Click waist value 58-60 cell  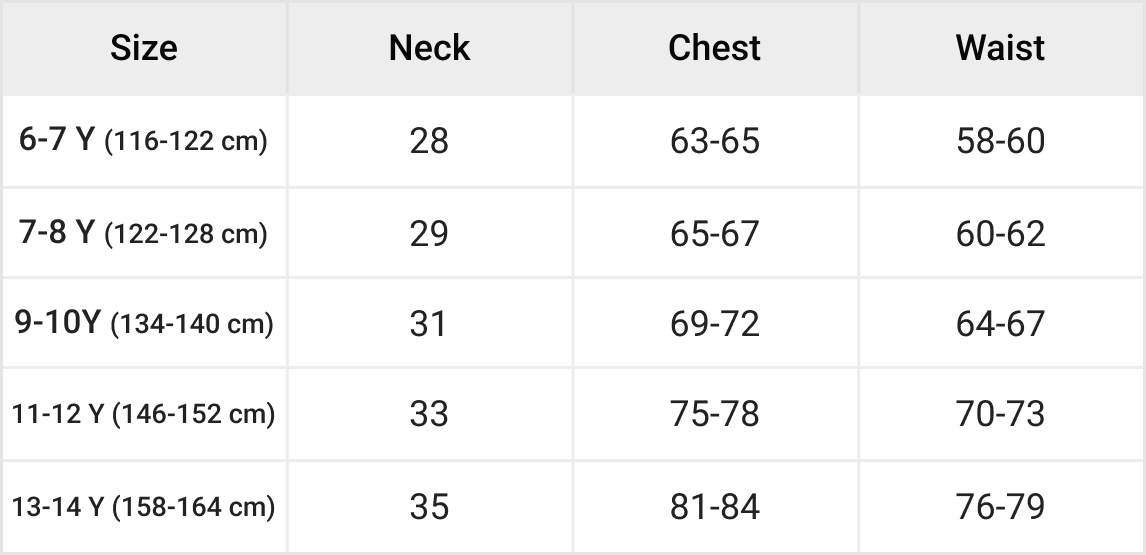(1000, 141)
